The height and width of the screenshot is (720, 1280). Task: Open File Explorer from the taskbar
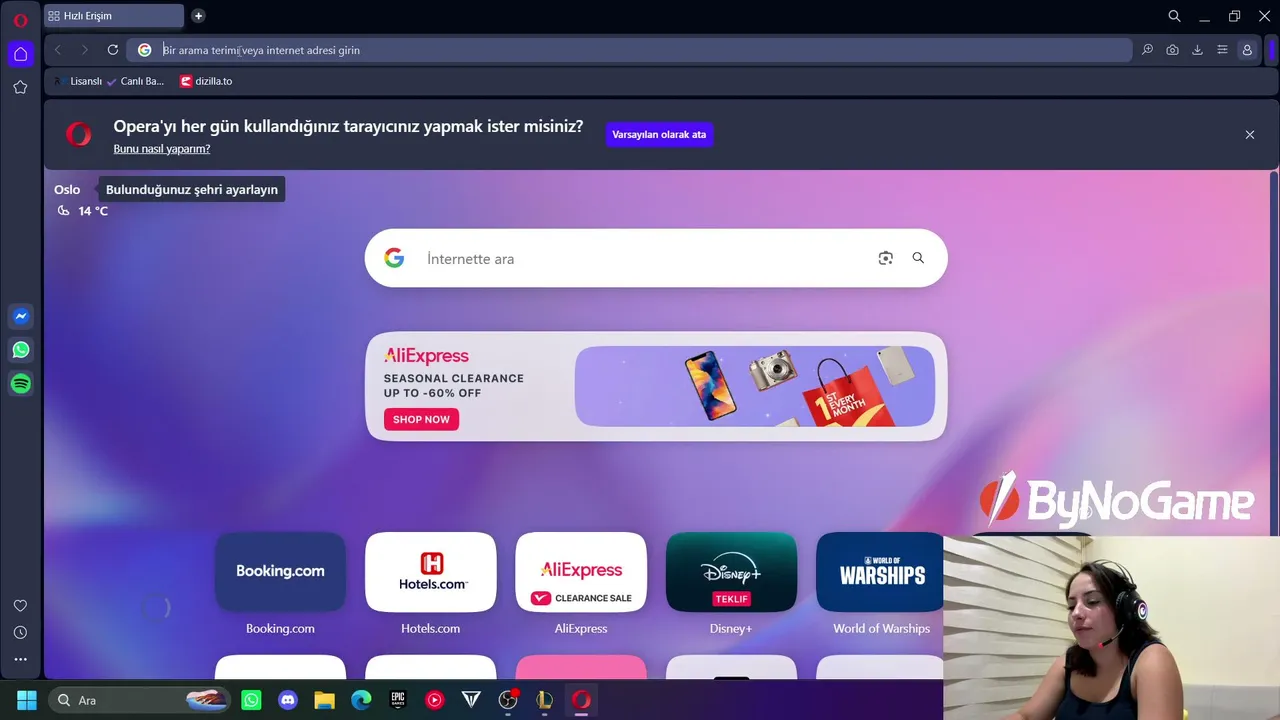click(324, 700)
